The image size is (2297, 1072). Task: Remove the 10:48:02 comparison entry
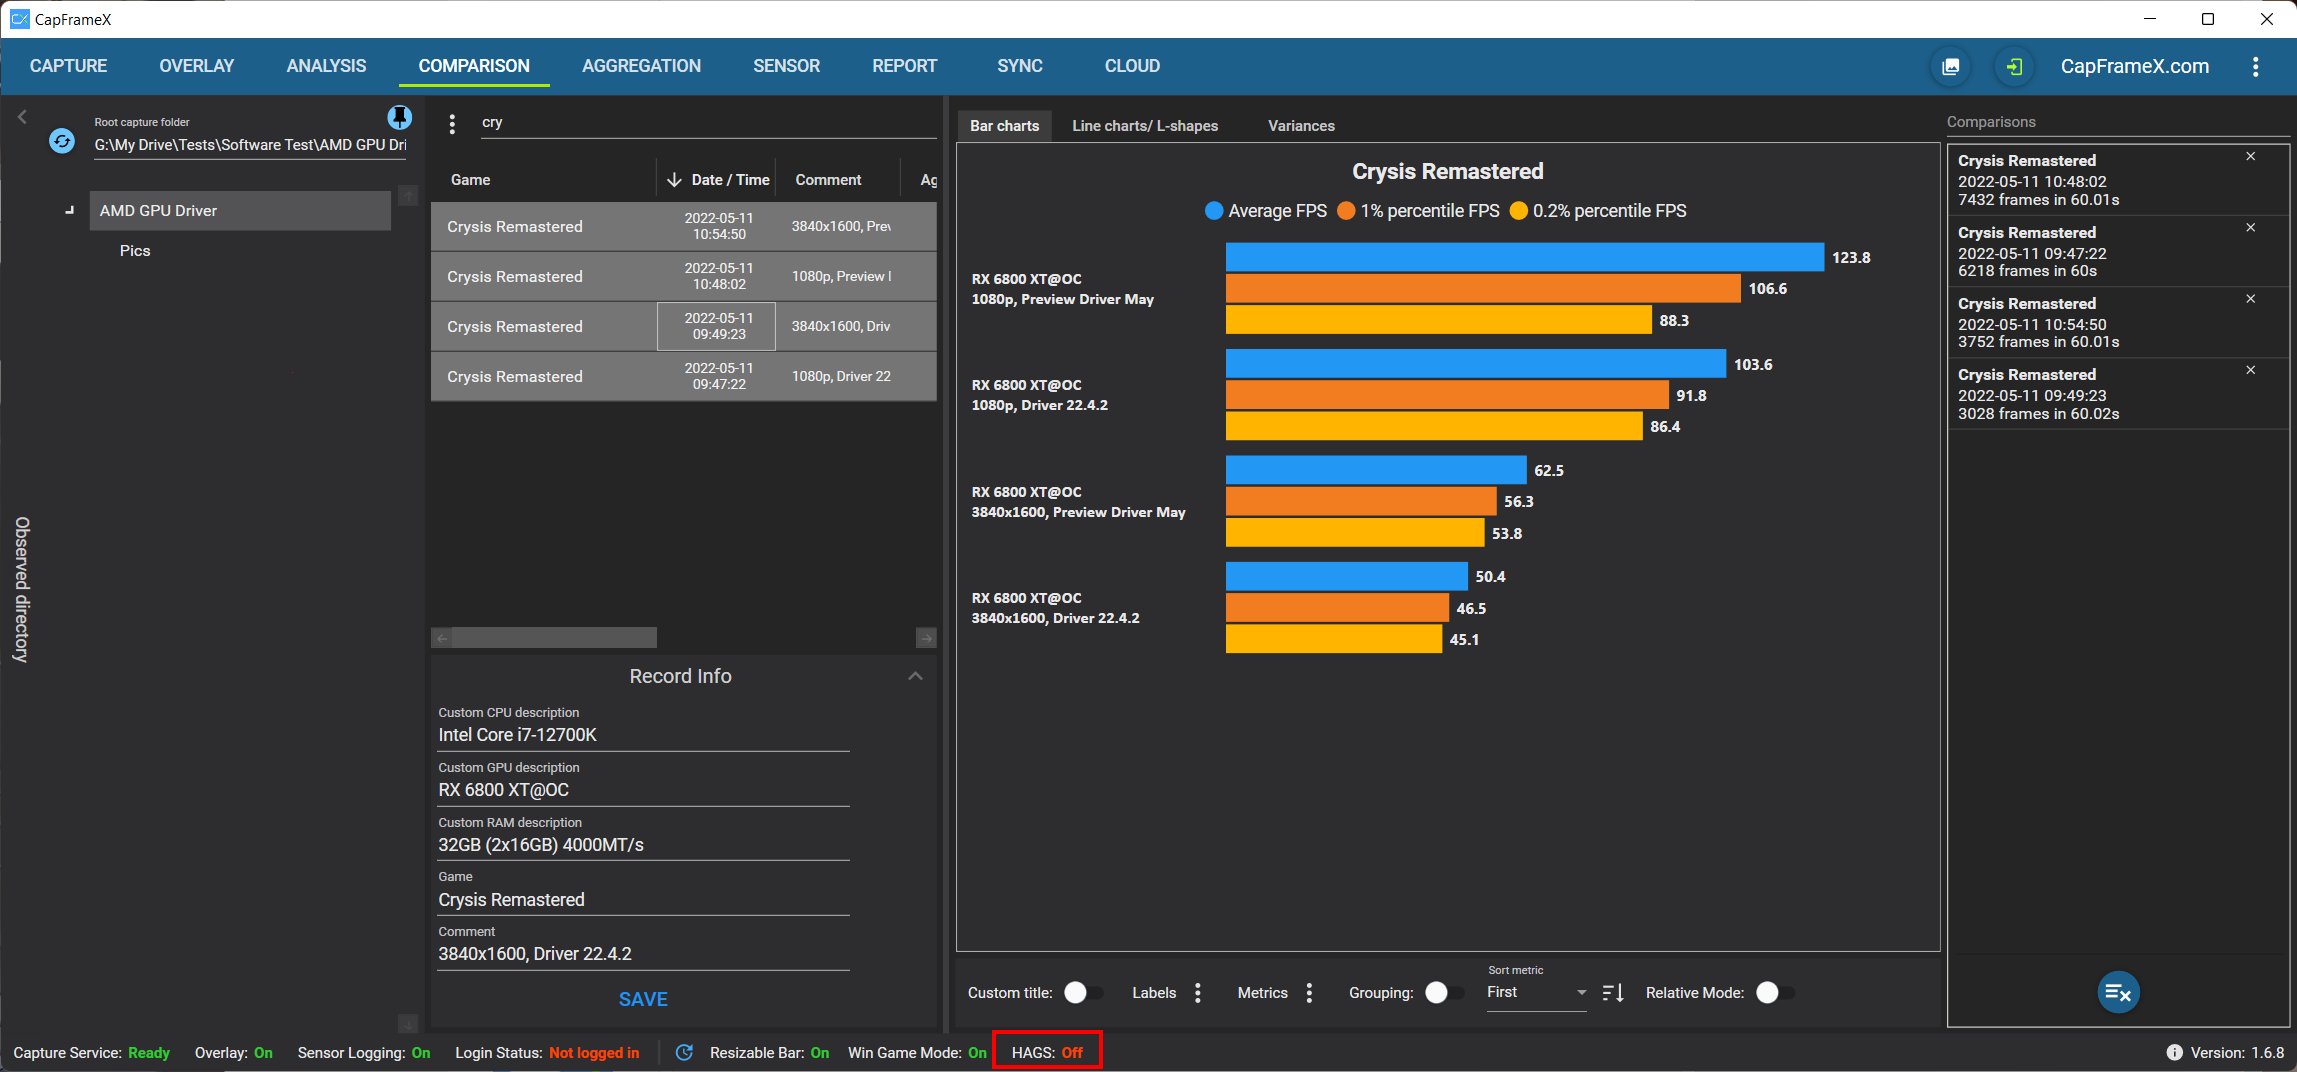[2250, 157]
